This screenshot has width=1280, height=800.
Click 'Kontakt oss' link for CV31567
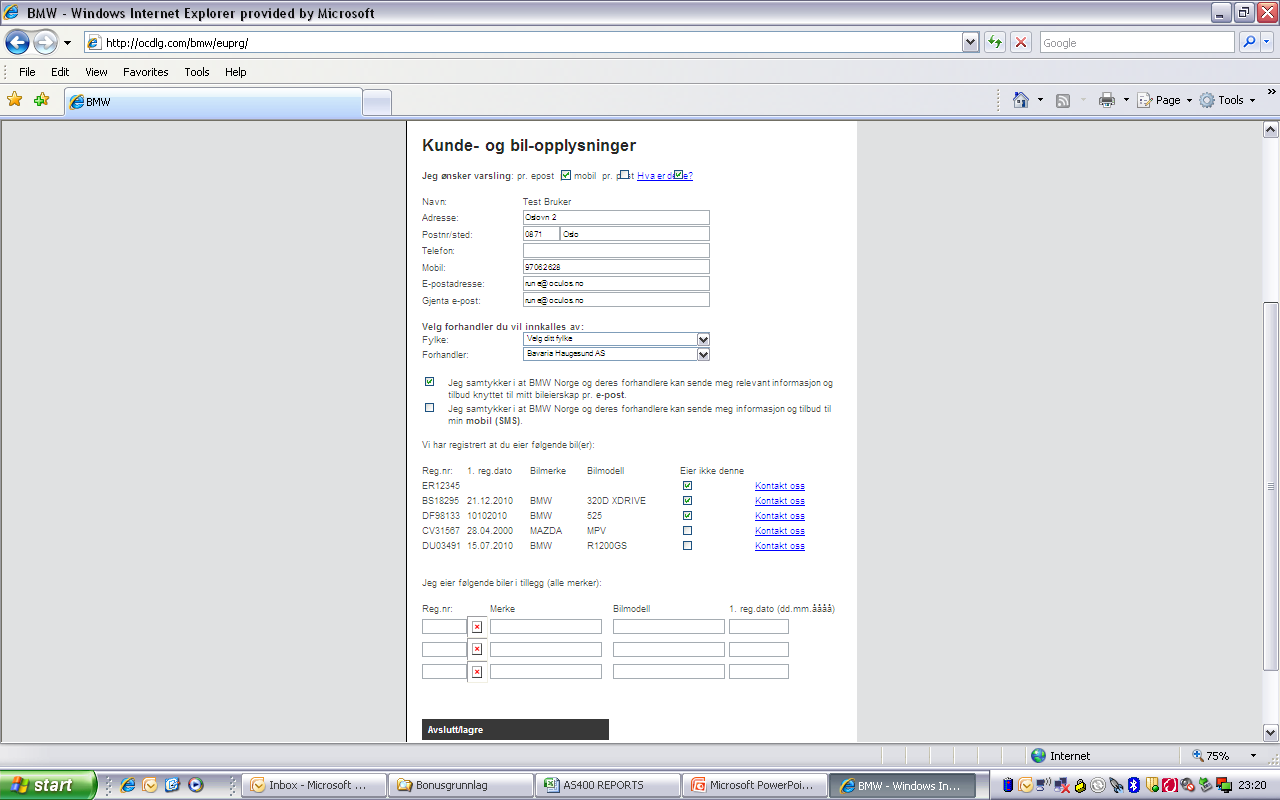pyautogui.click(x=780, y=531)
